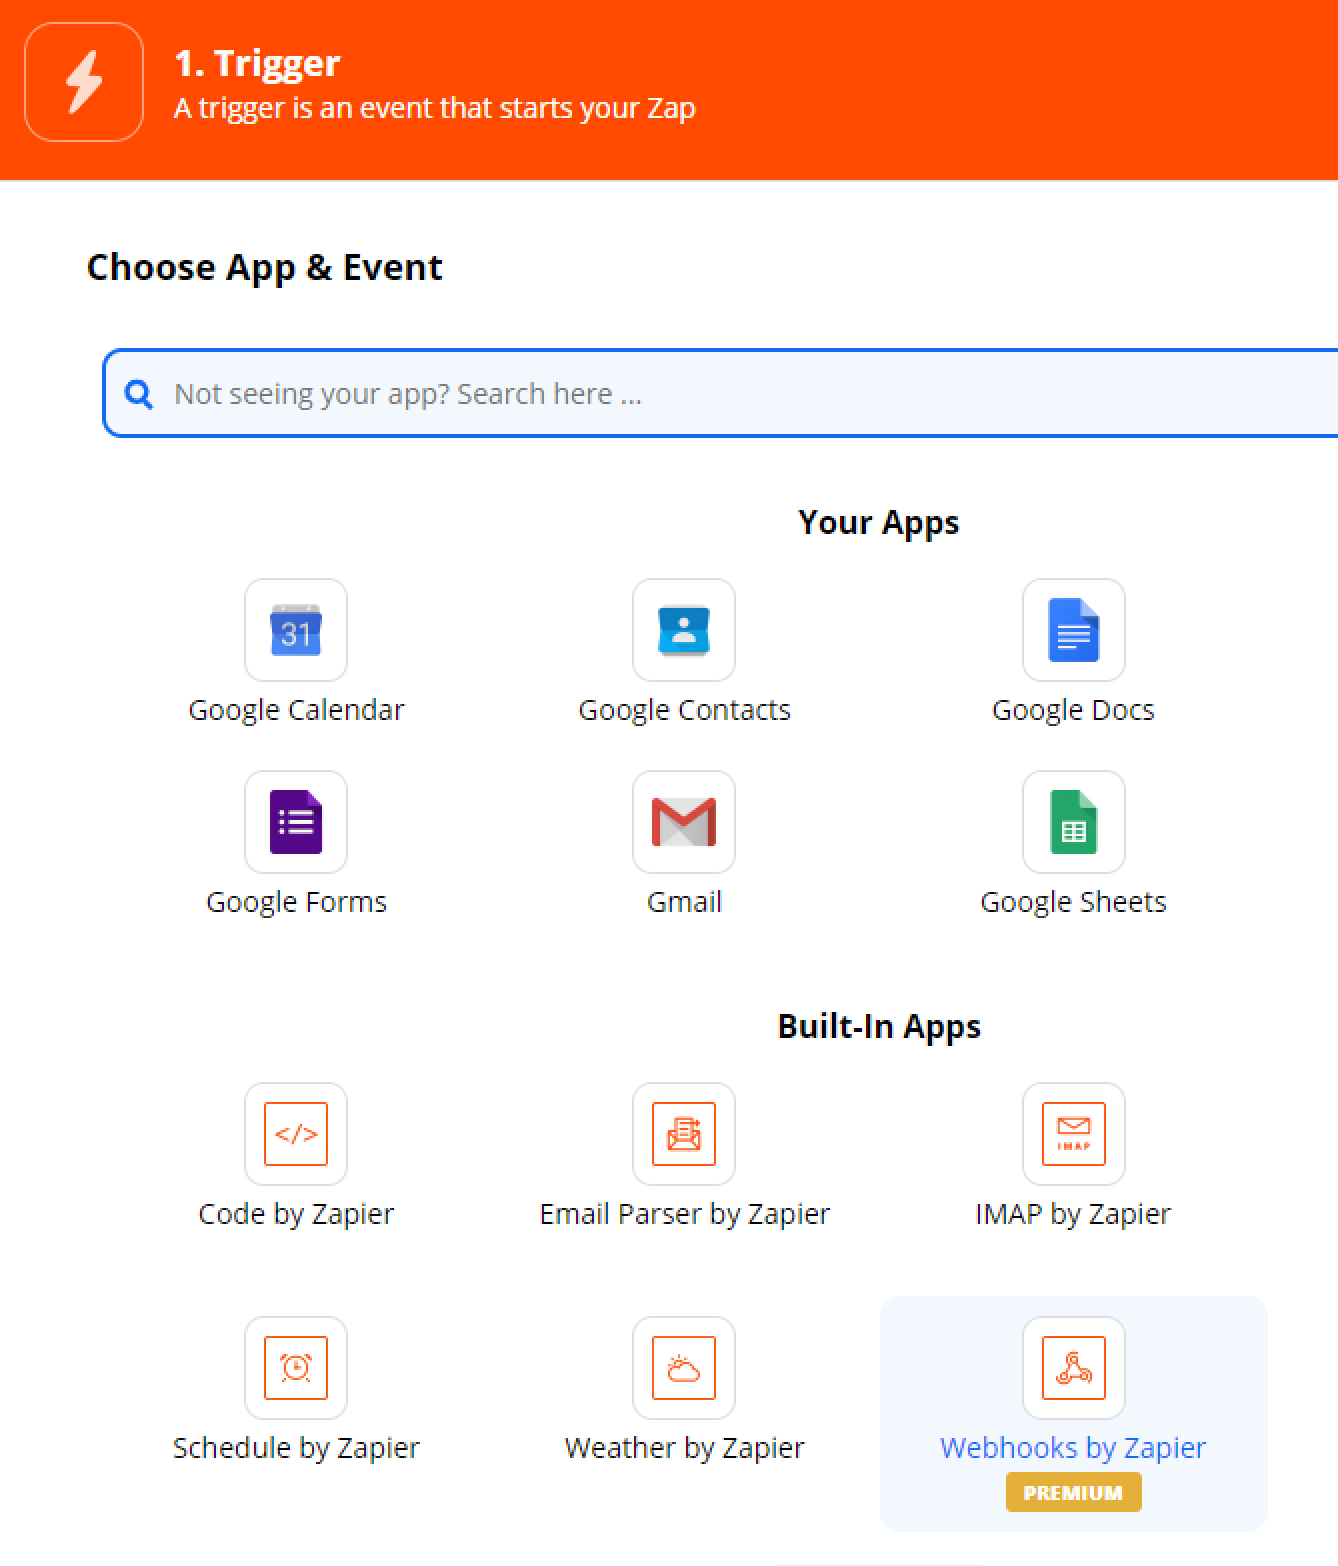Click the Google Forms label

pyautogui.click(x=296, y=902)
